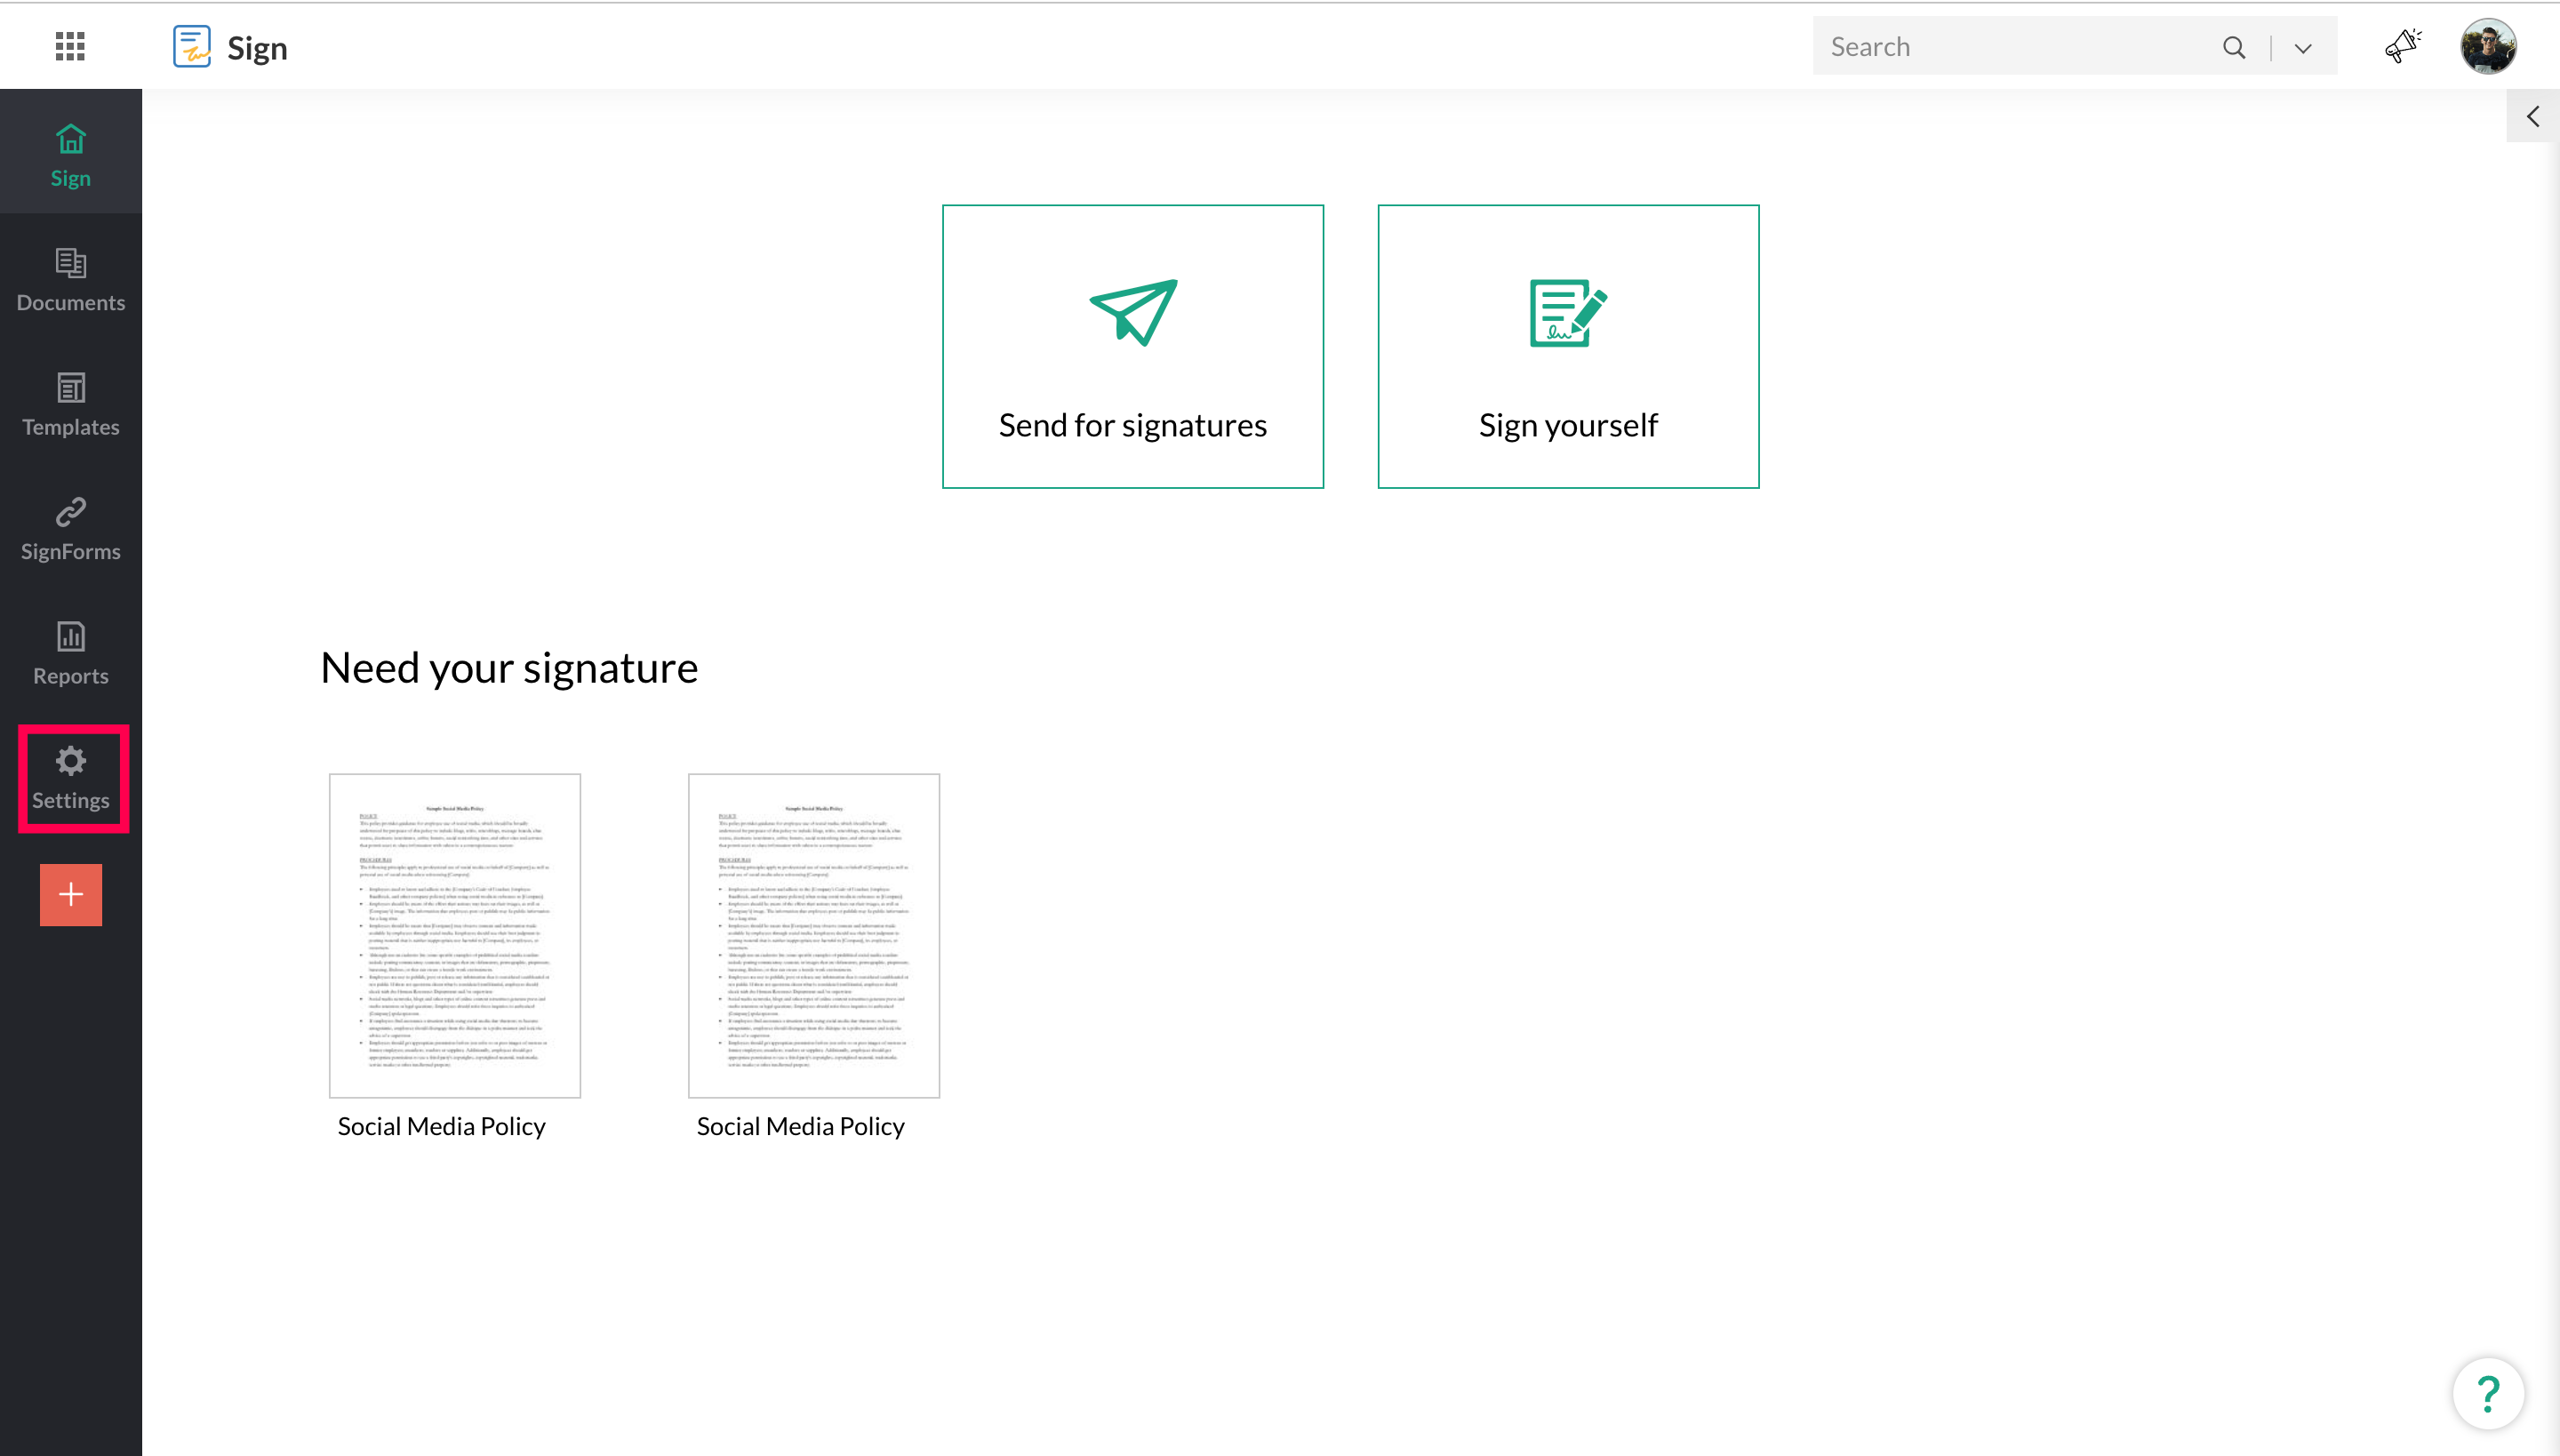Click the magnifier search icon
2560x1456 pixels.
tap(2233, 47)
